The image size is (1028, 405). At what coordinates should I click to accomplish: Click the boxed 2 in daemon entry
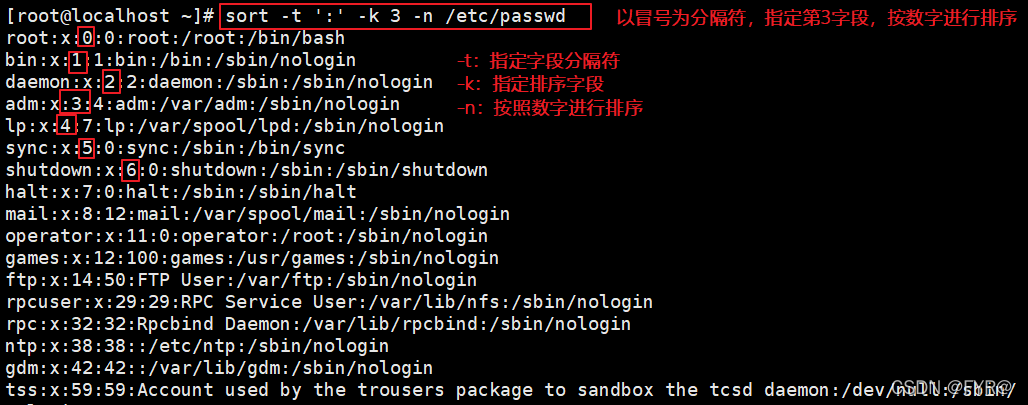click(111, 83)
